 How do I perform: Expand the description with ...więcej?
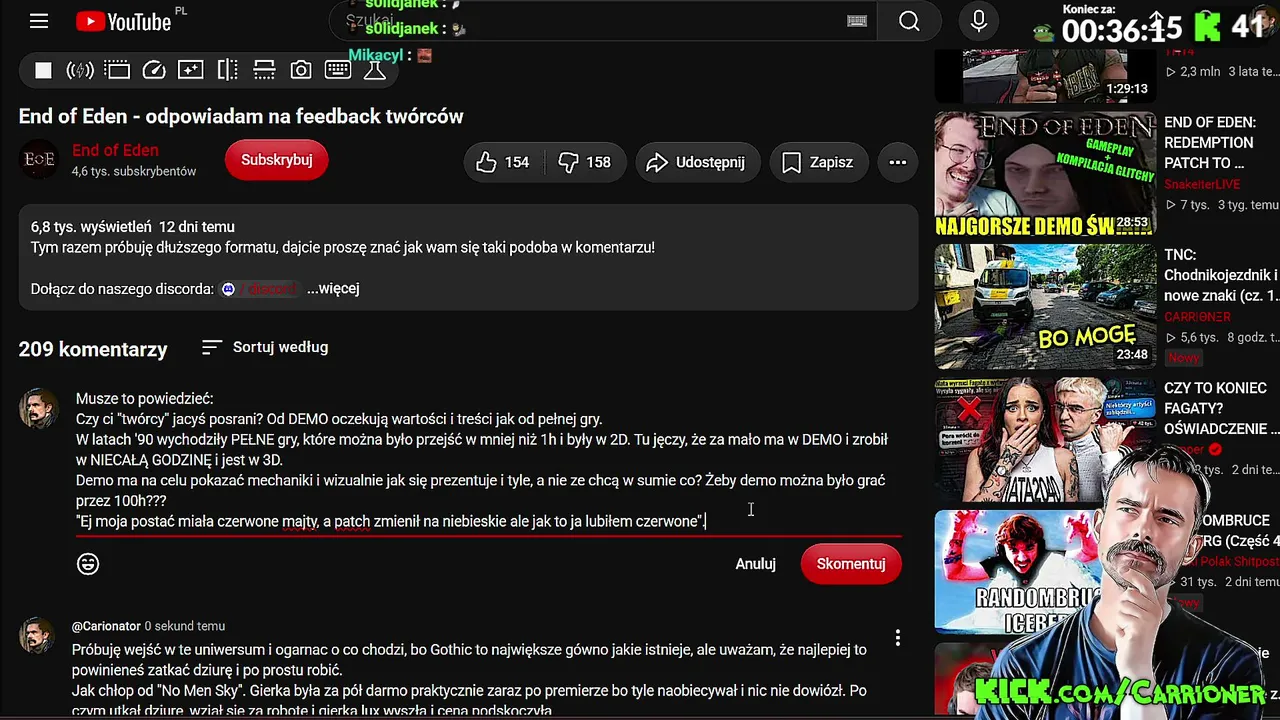coord(333,288)
